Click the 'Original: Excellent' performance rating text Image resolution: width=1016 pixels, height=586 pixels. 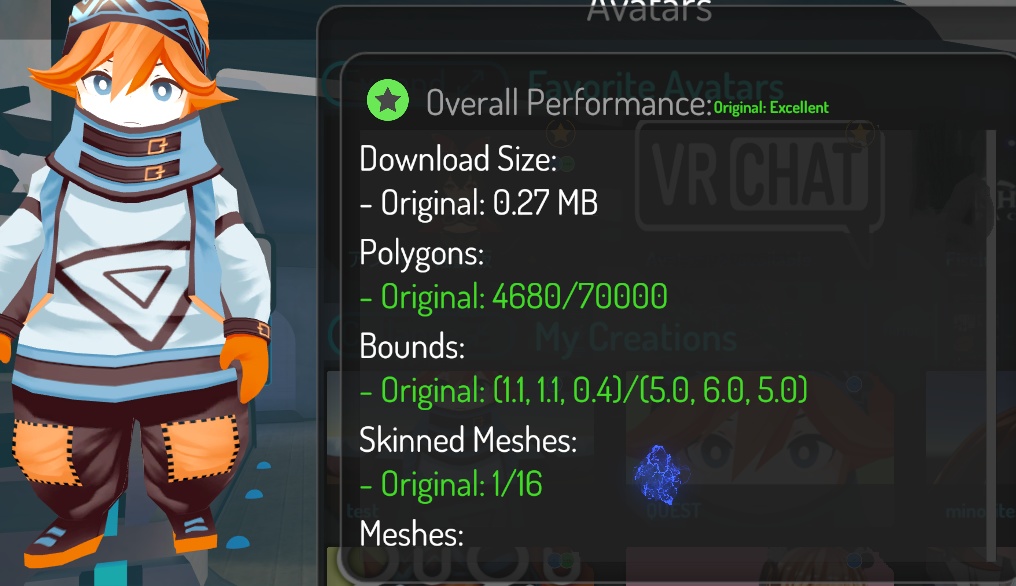click(x=770, y=108)
